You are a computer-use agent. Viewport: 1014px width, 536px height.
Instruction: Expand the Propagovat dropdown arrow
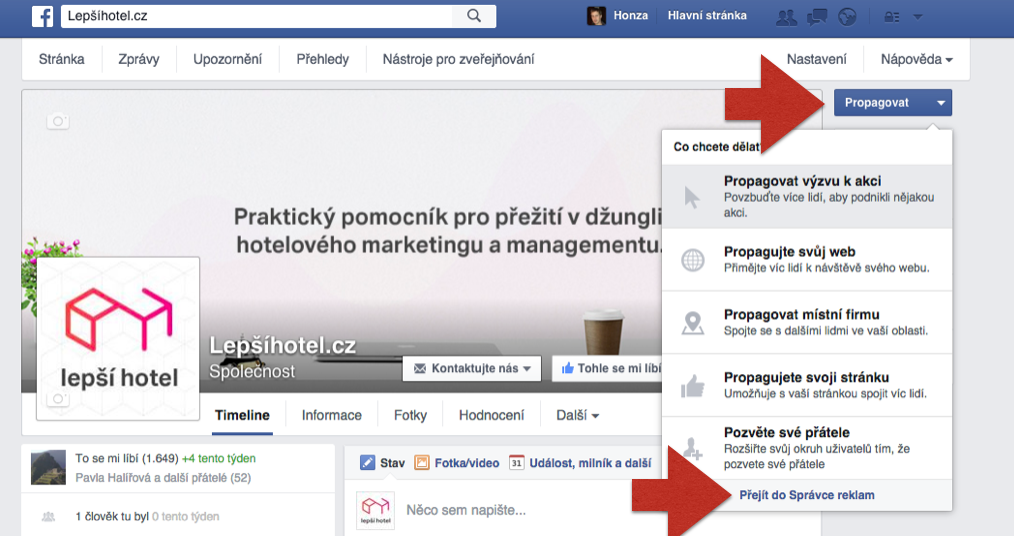(941, 103)
